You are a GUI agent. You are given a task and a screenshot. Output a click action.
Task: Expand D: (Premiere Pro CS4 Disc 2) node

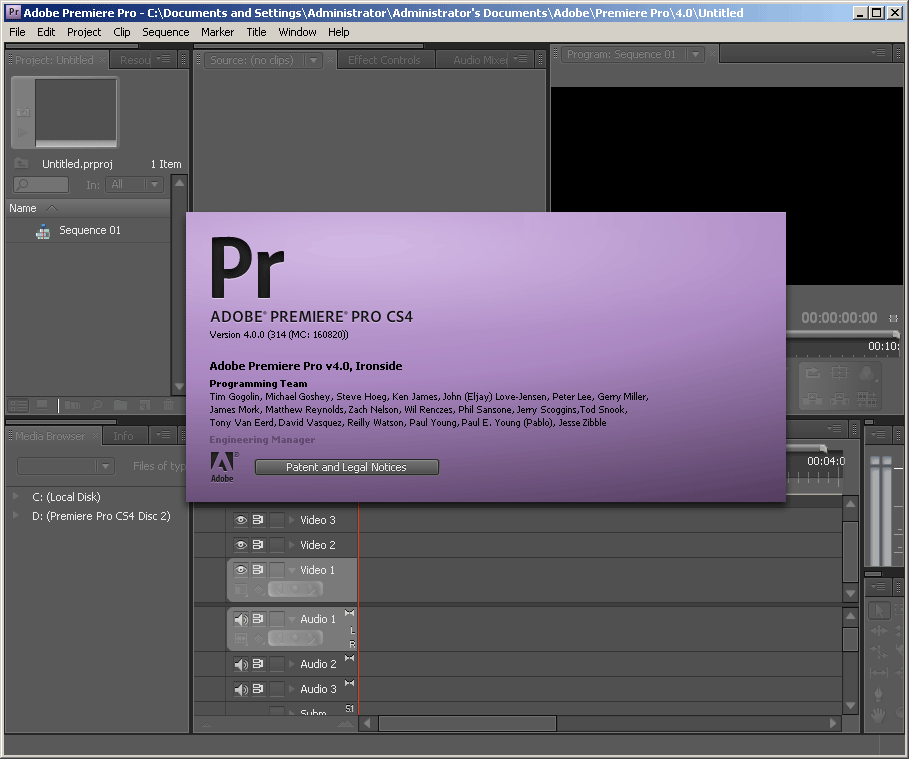[x=16, y=515]
